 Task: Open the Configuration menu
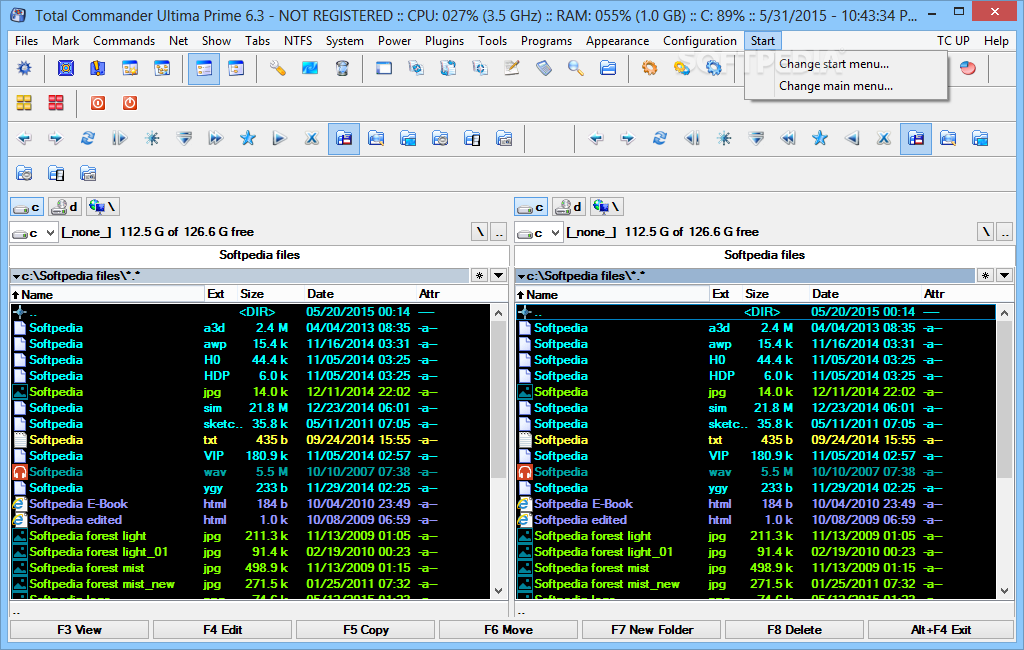tap(699, 41)
